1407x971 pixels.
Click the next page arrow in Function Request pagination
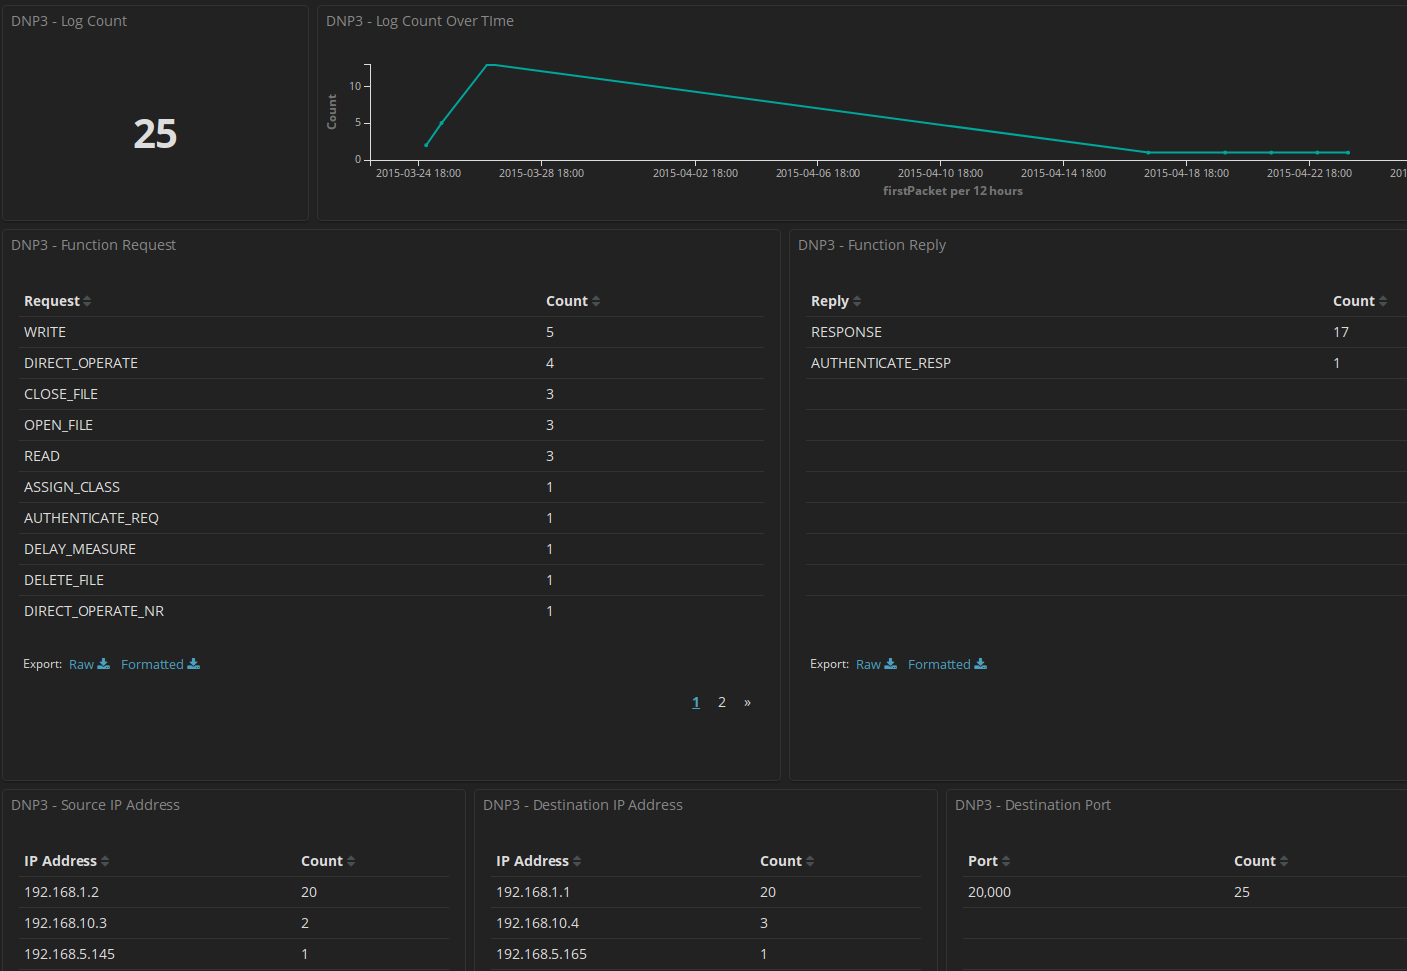point(747,701)
